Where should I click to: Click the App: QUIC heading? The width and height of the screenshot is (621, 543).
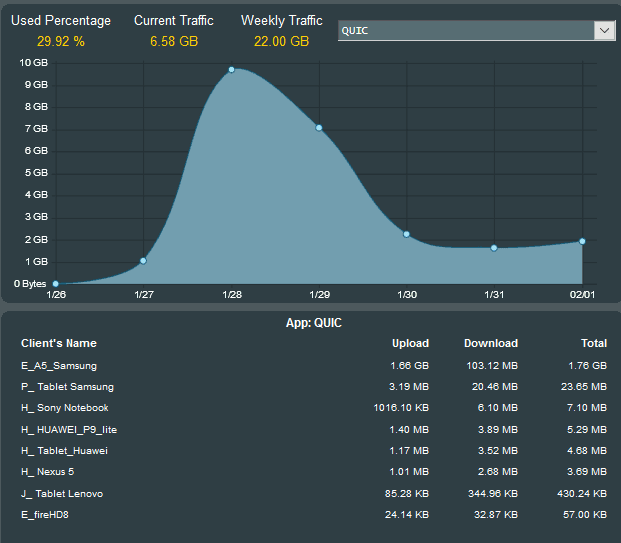coord(314,323)
